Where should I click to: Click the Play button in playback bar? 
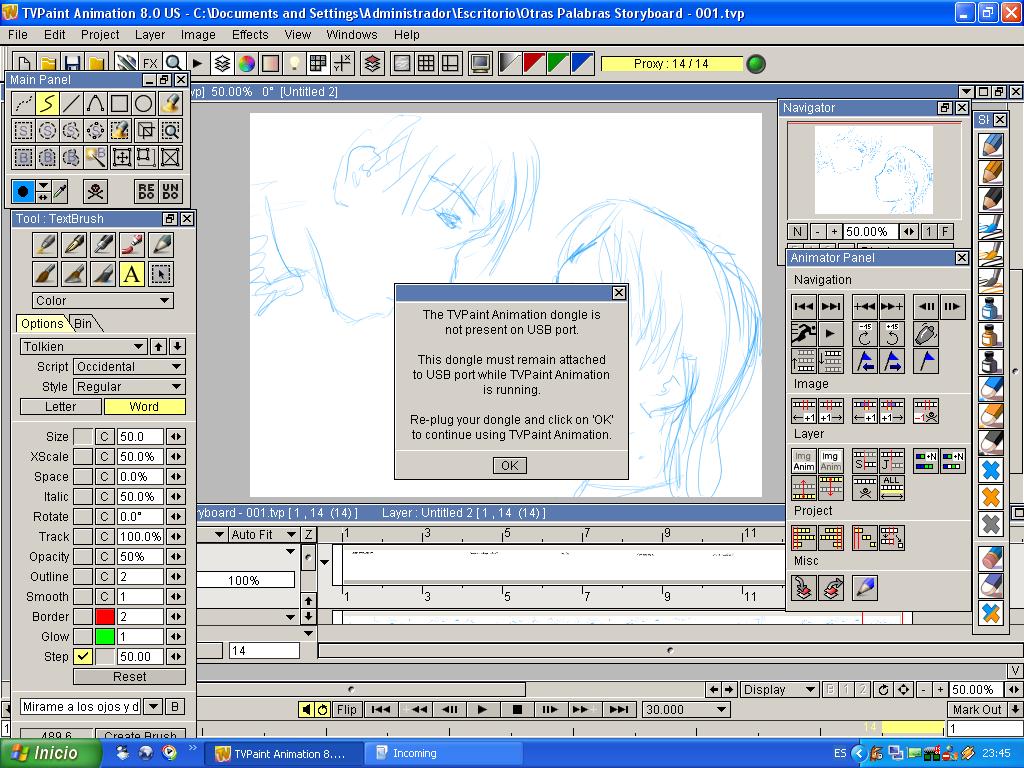tap(482, 709)
